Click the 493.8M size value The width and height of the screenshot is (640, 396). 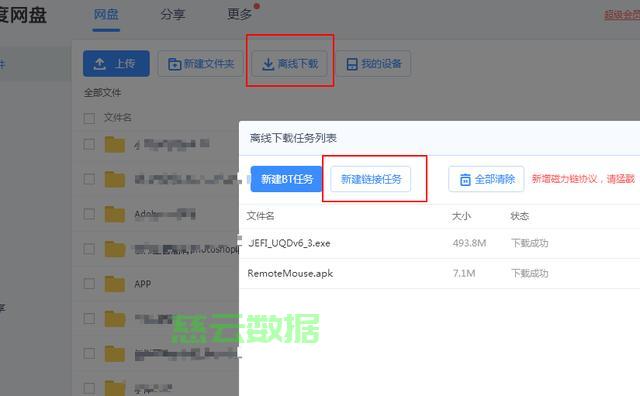pyautogui.click(x=469, y=243)
